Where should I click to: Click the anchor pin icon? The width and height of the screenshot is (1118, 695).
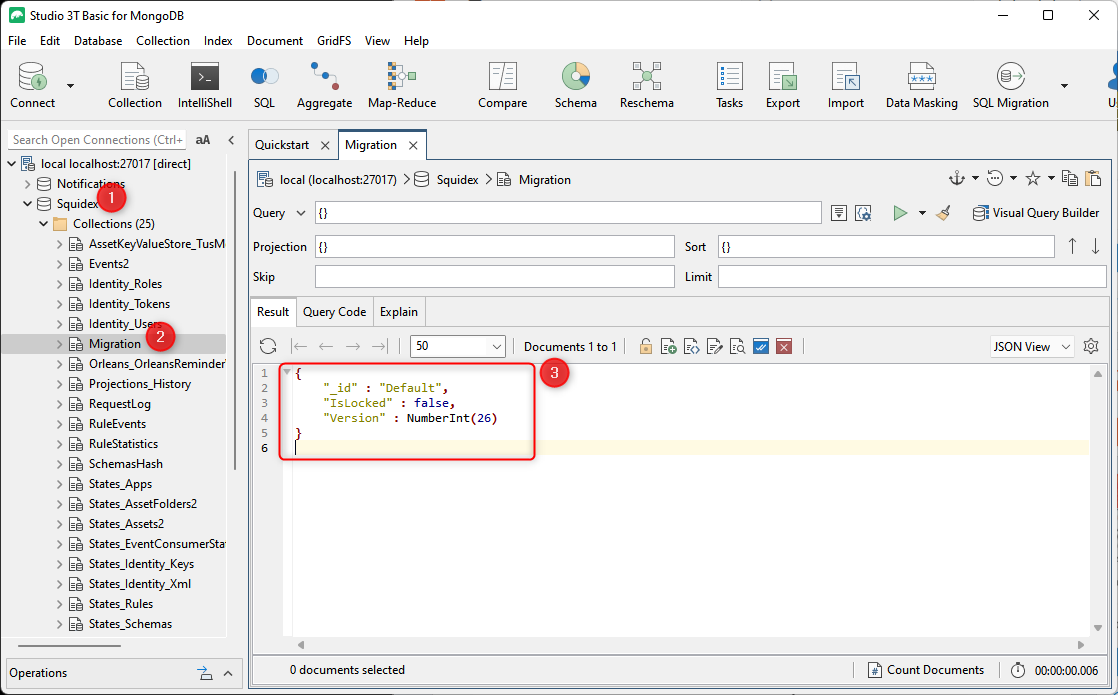(x=957, y=178)
